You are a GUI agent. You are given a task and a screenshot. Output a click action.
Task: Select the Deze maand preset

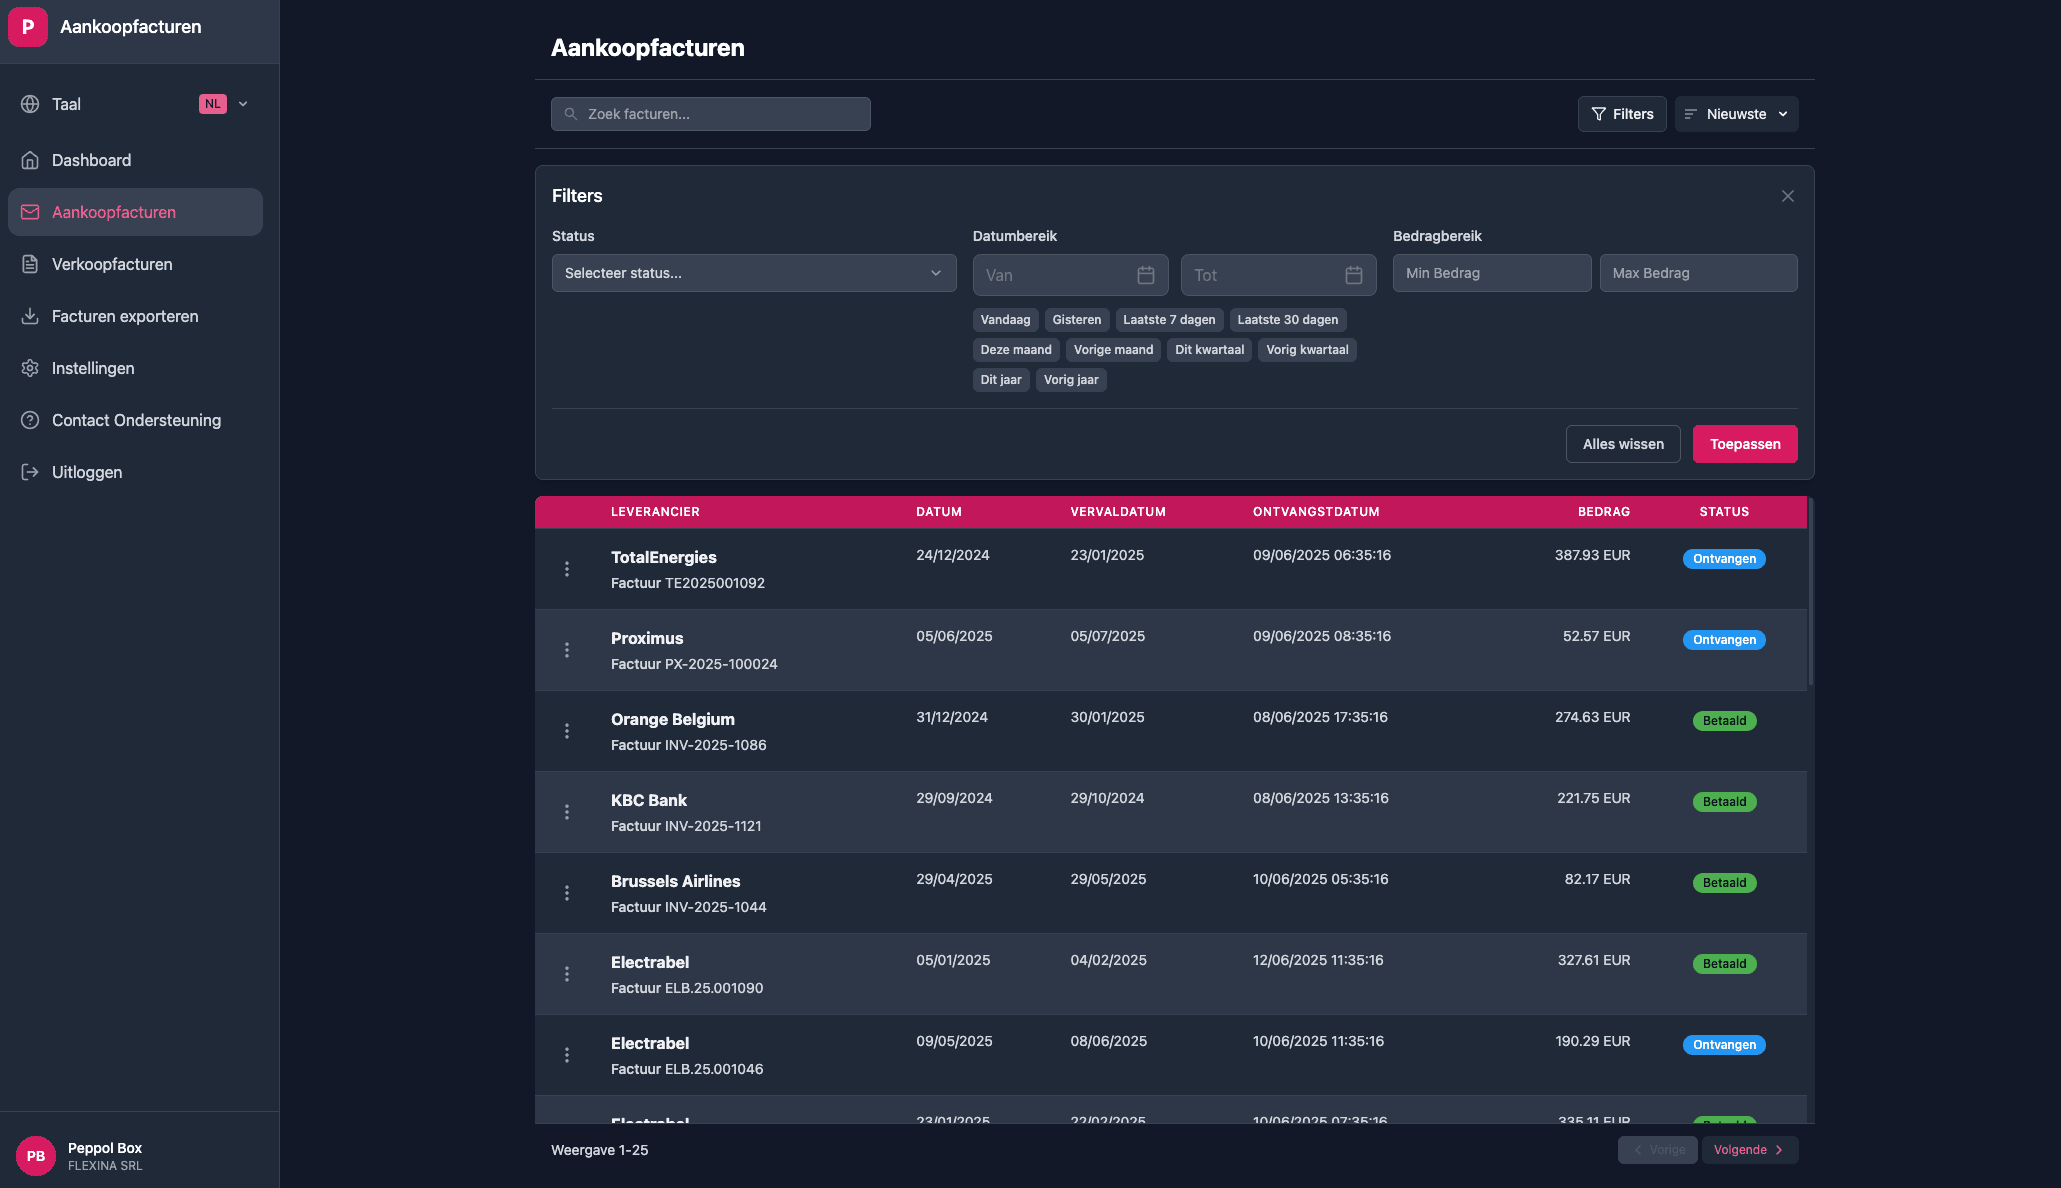pyautogui.click(x=1016, y=350)
